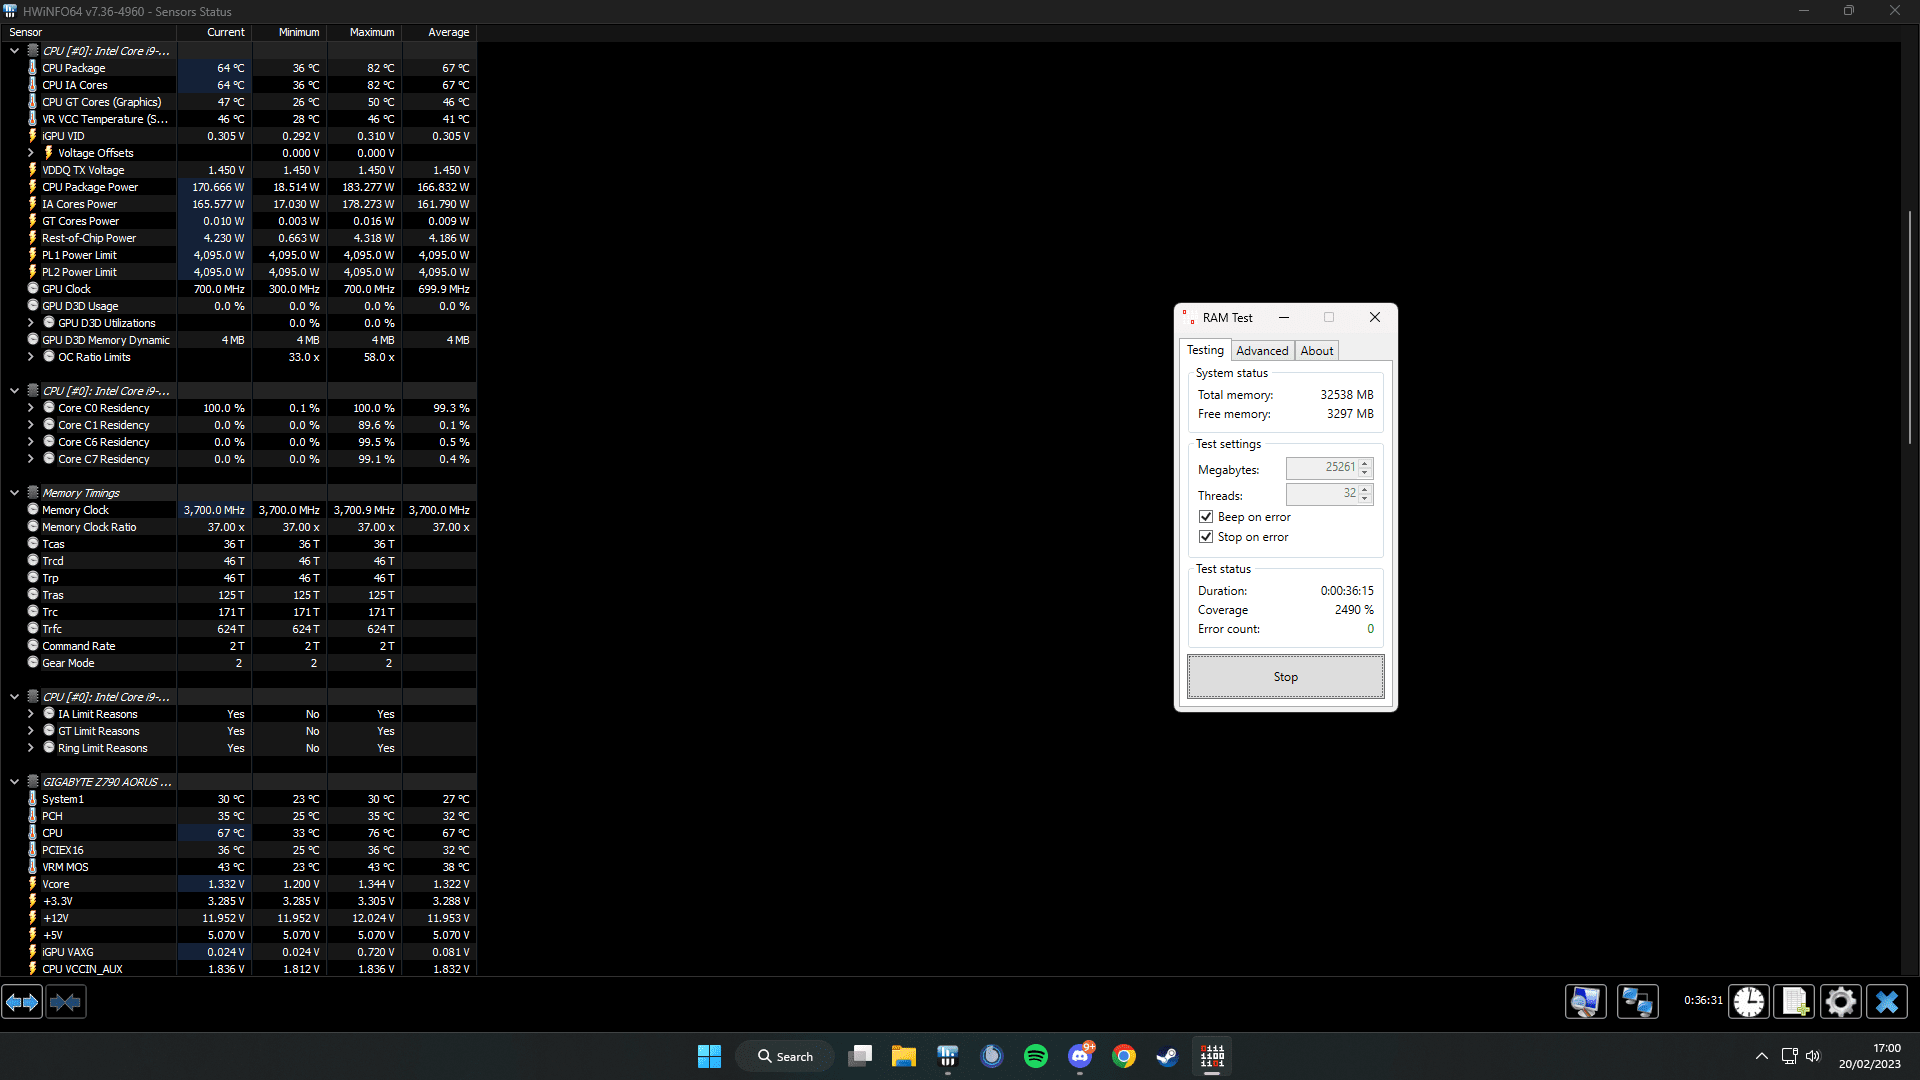Open Spotify from the taskbar
This screenshot has width=1920, height=1080.
[1036, 1056]
